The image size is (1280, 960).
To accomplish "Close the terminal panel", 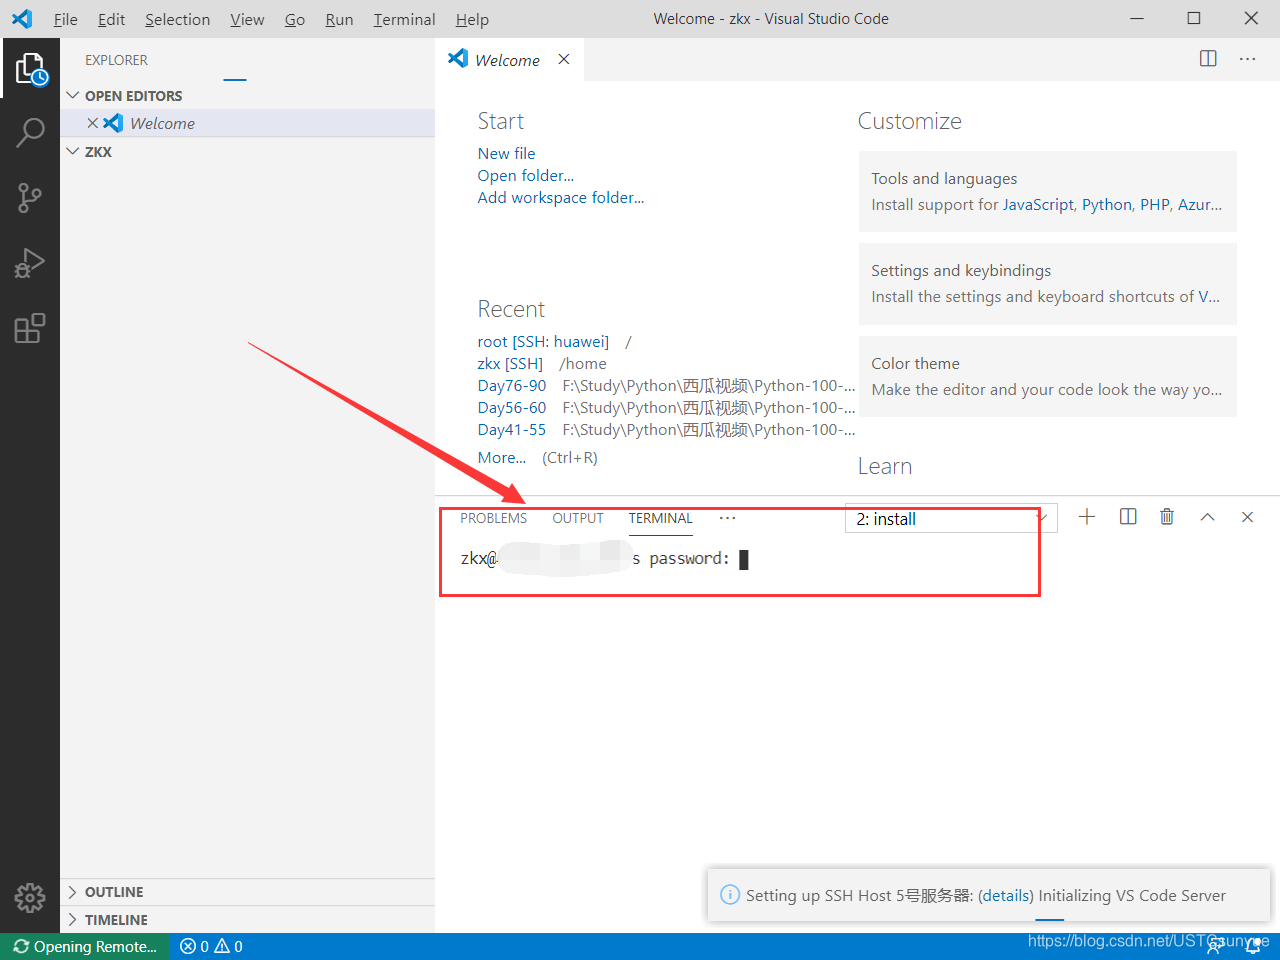I will click(x=1247, y=517).
